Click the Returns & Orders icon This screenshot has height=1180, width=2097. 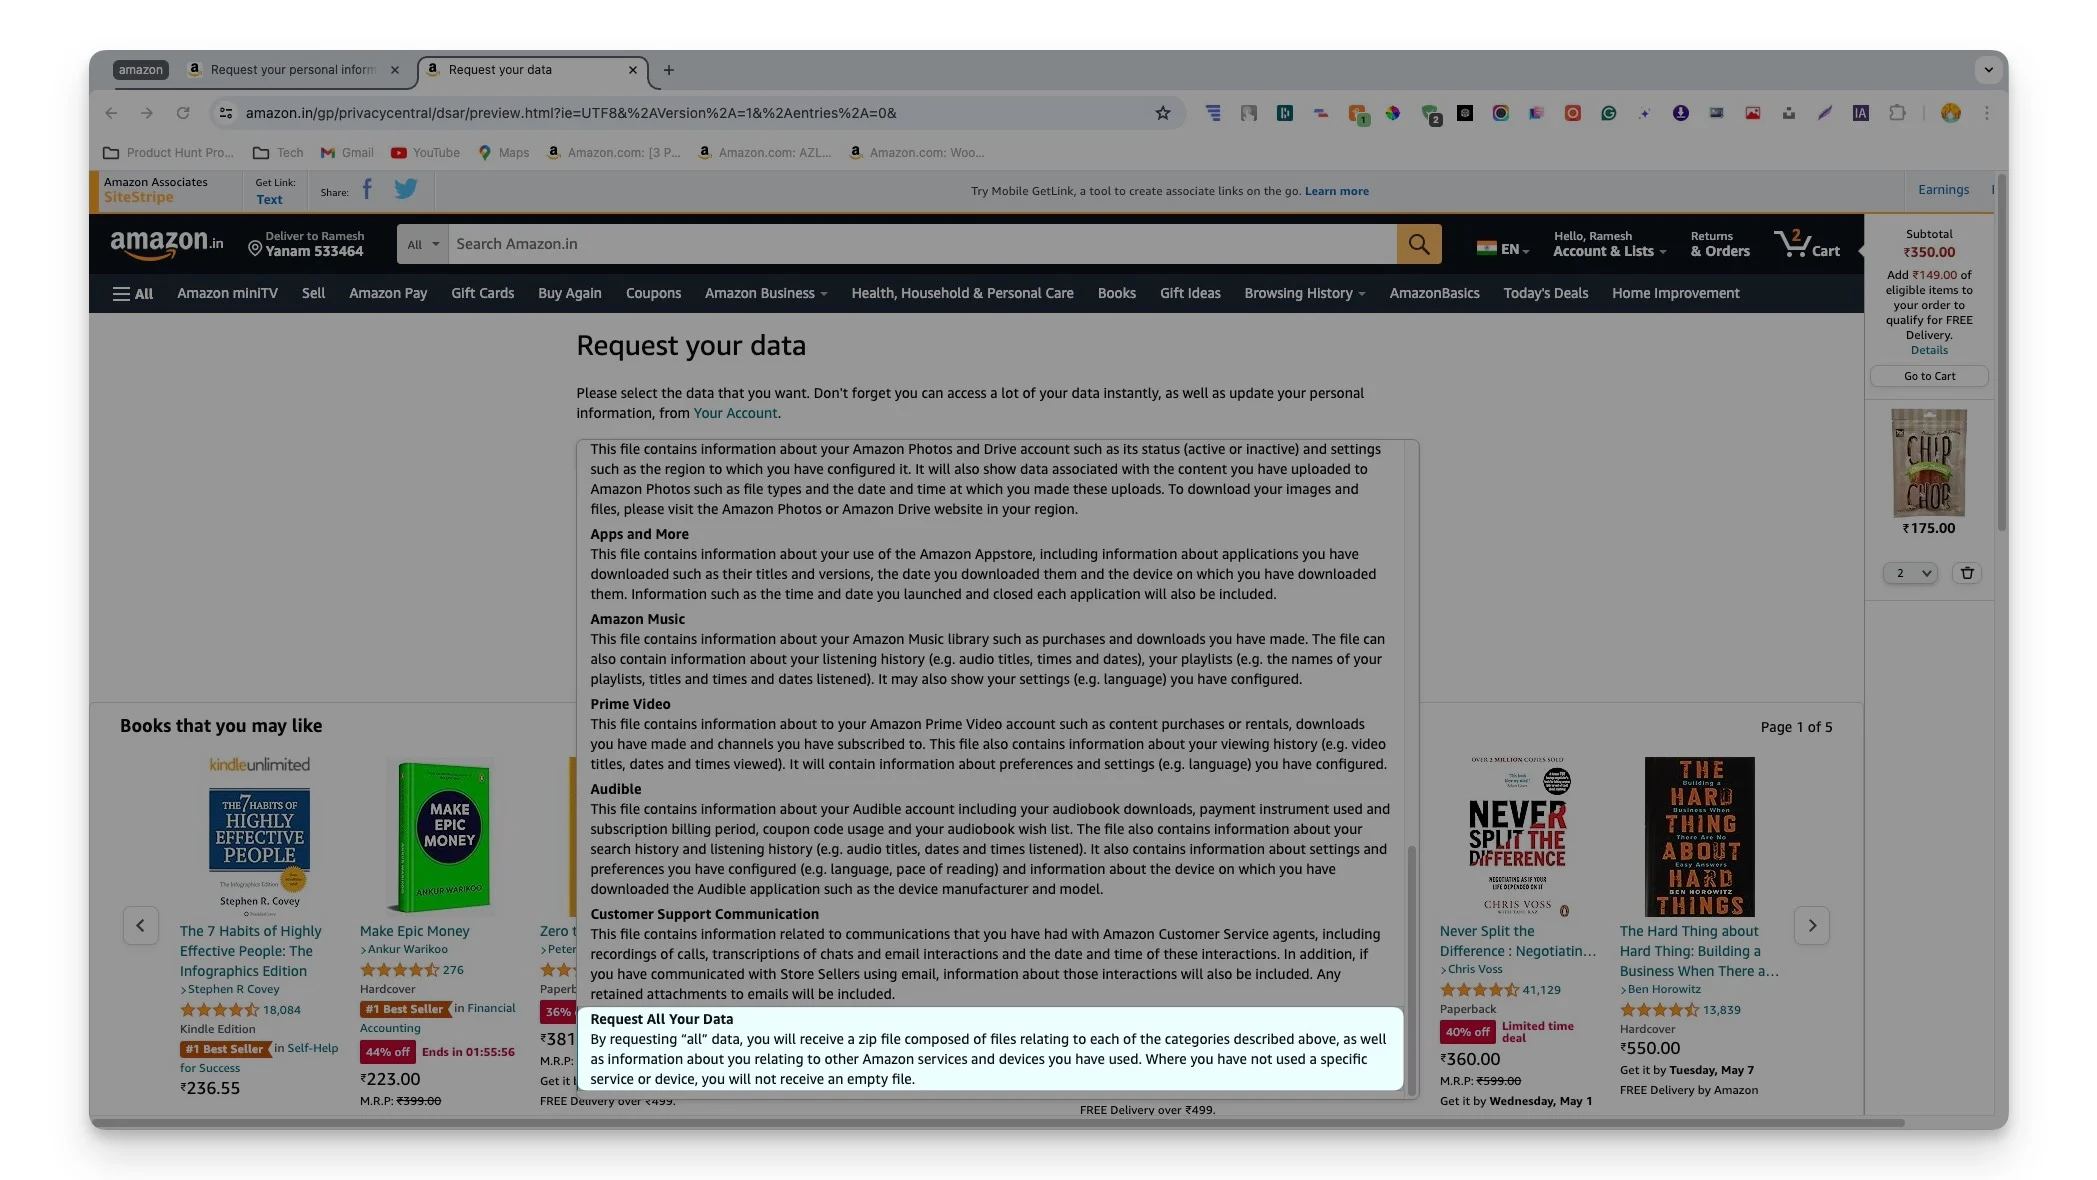[x=1720, y=243]
